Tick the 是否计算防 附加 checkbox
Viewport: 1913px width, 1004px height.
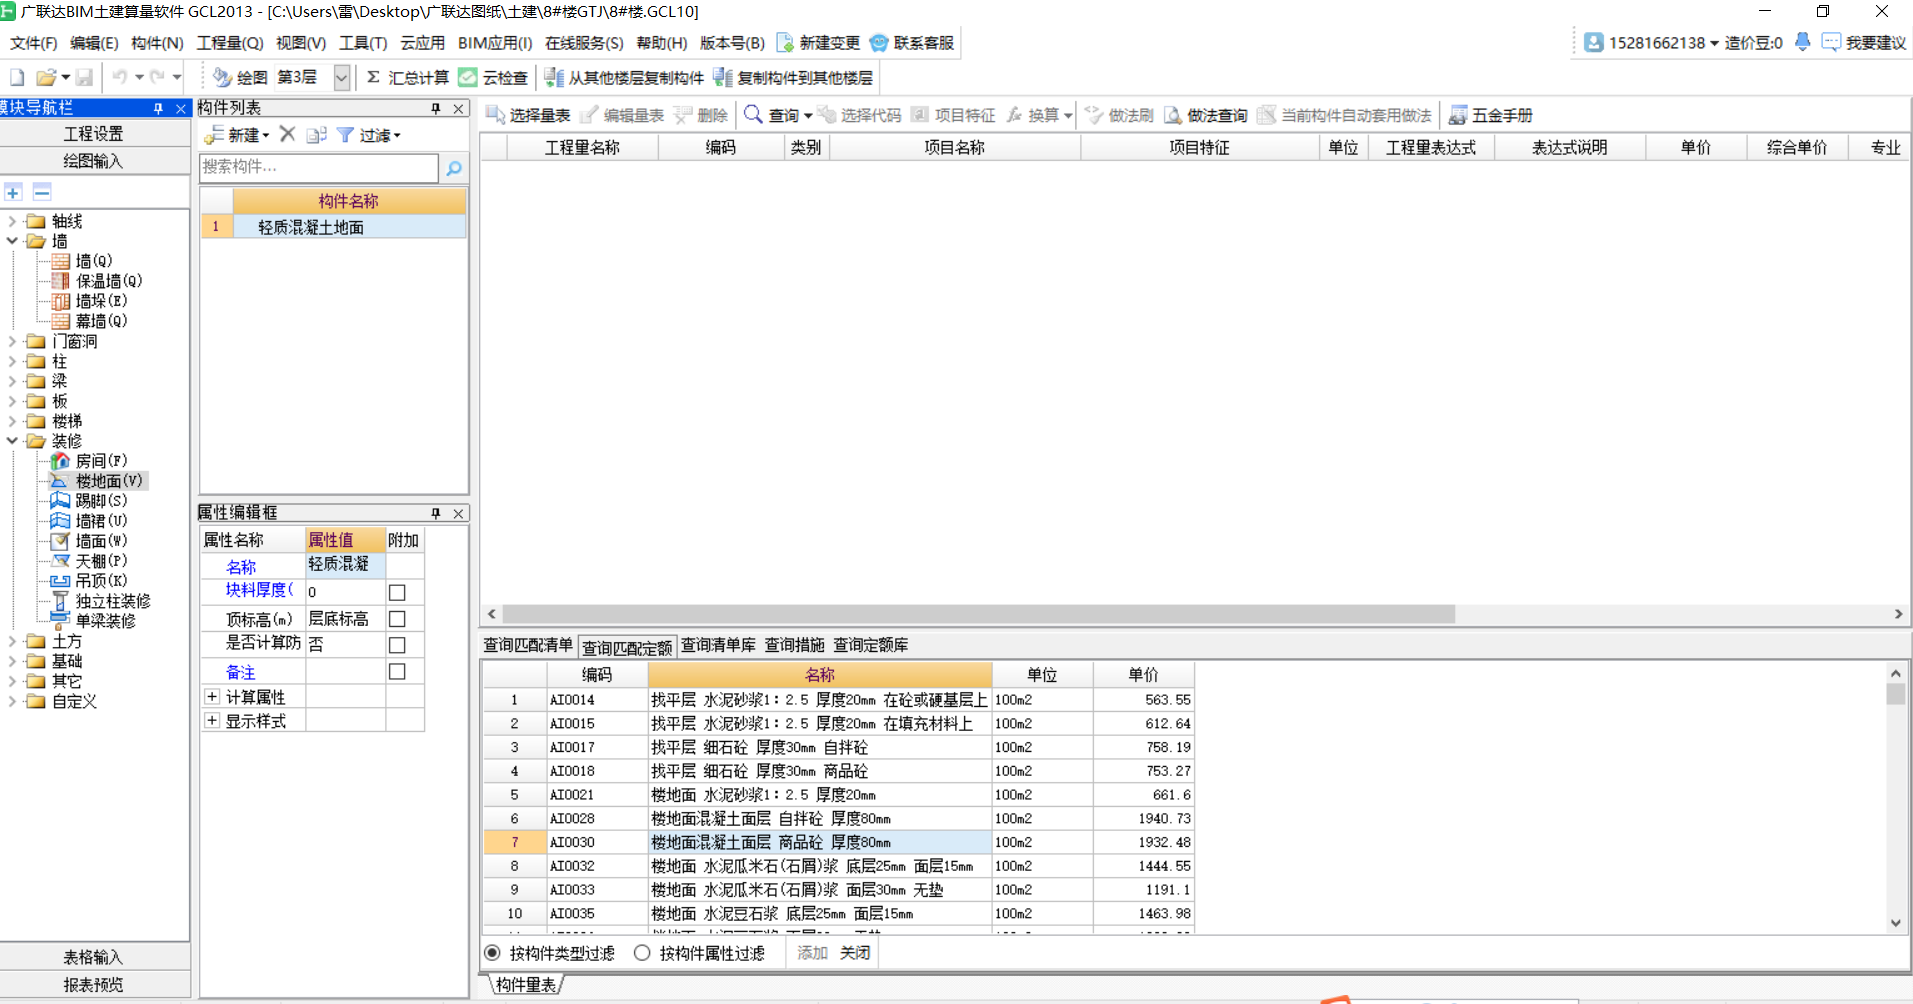coord(397,645)
